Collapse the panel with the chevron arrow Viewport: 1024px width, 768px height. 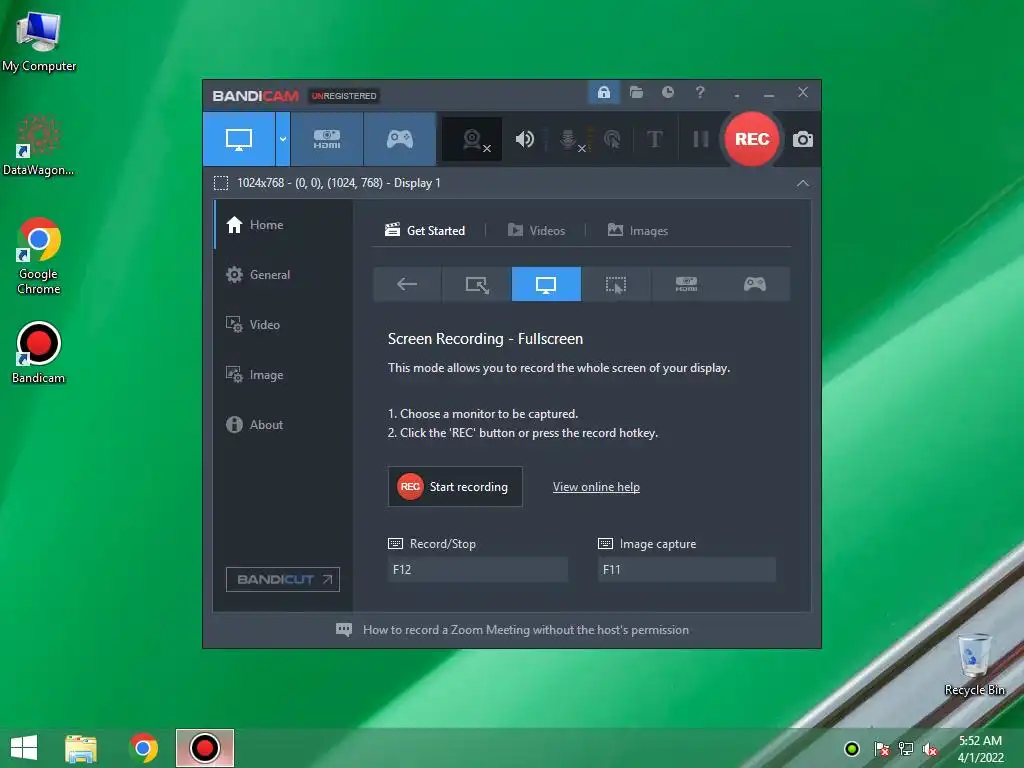click(x=803, y=184)
